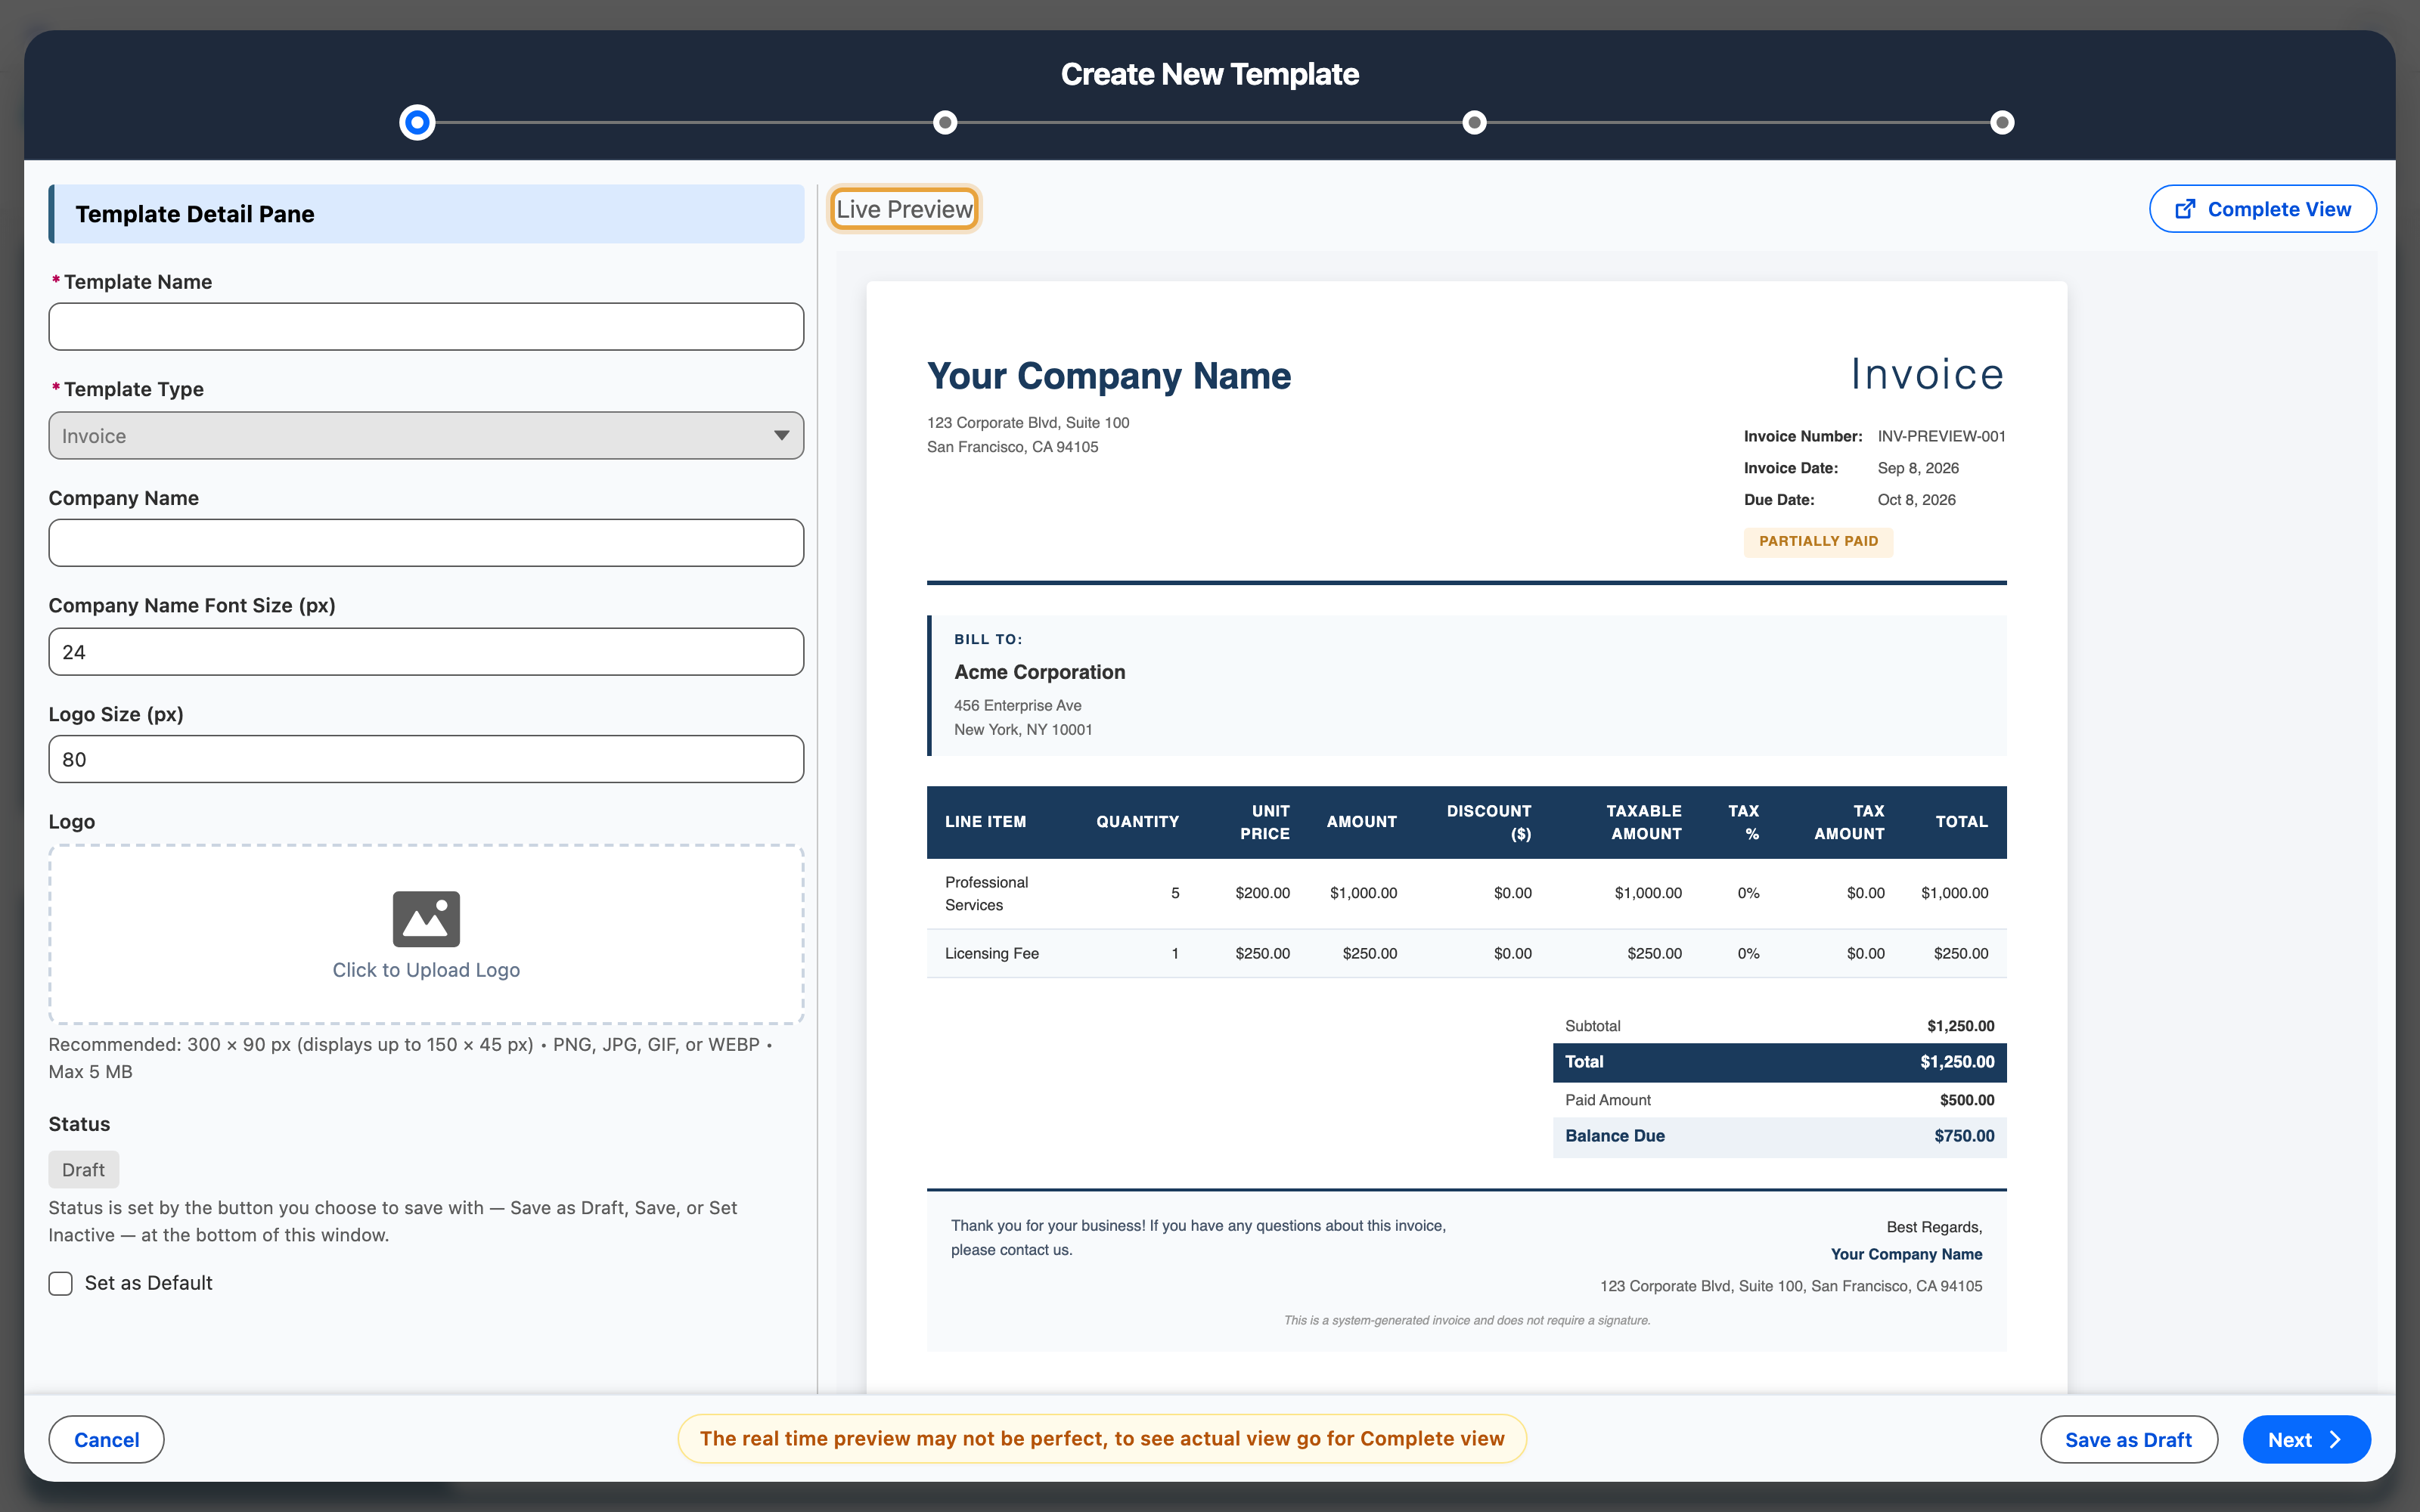Viewport: 2420px width, 1512px height.
Task: Click the Recommended logo size hint text
Action: [411, 1058]
